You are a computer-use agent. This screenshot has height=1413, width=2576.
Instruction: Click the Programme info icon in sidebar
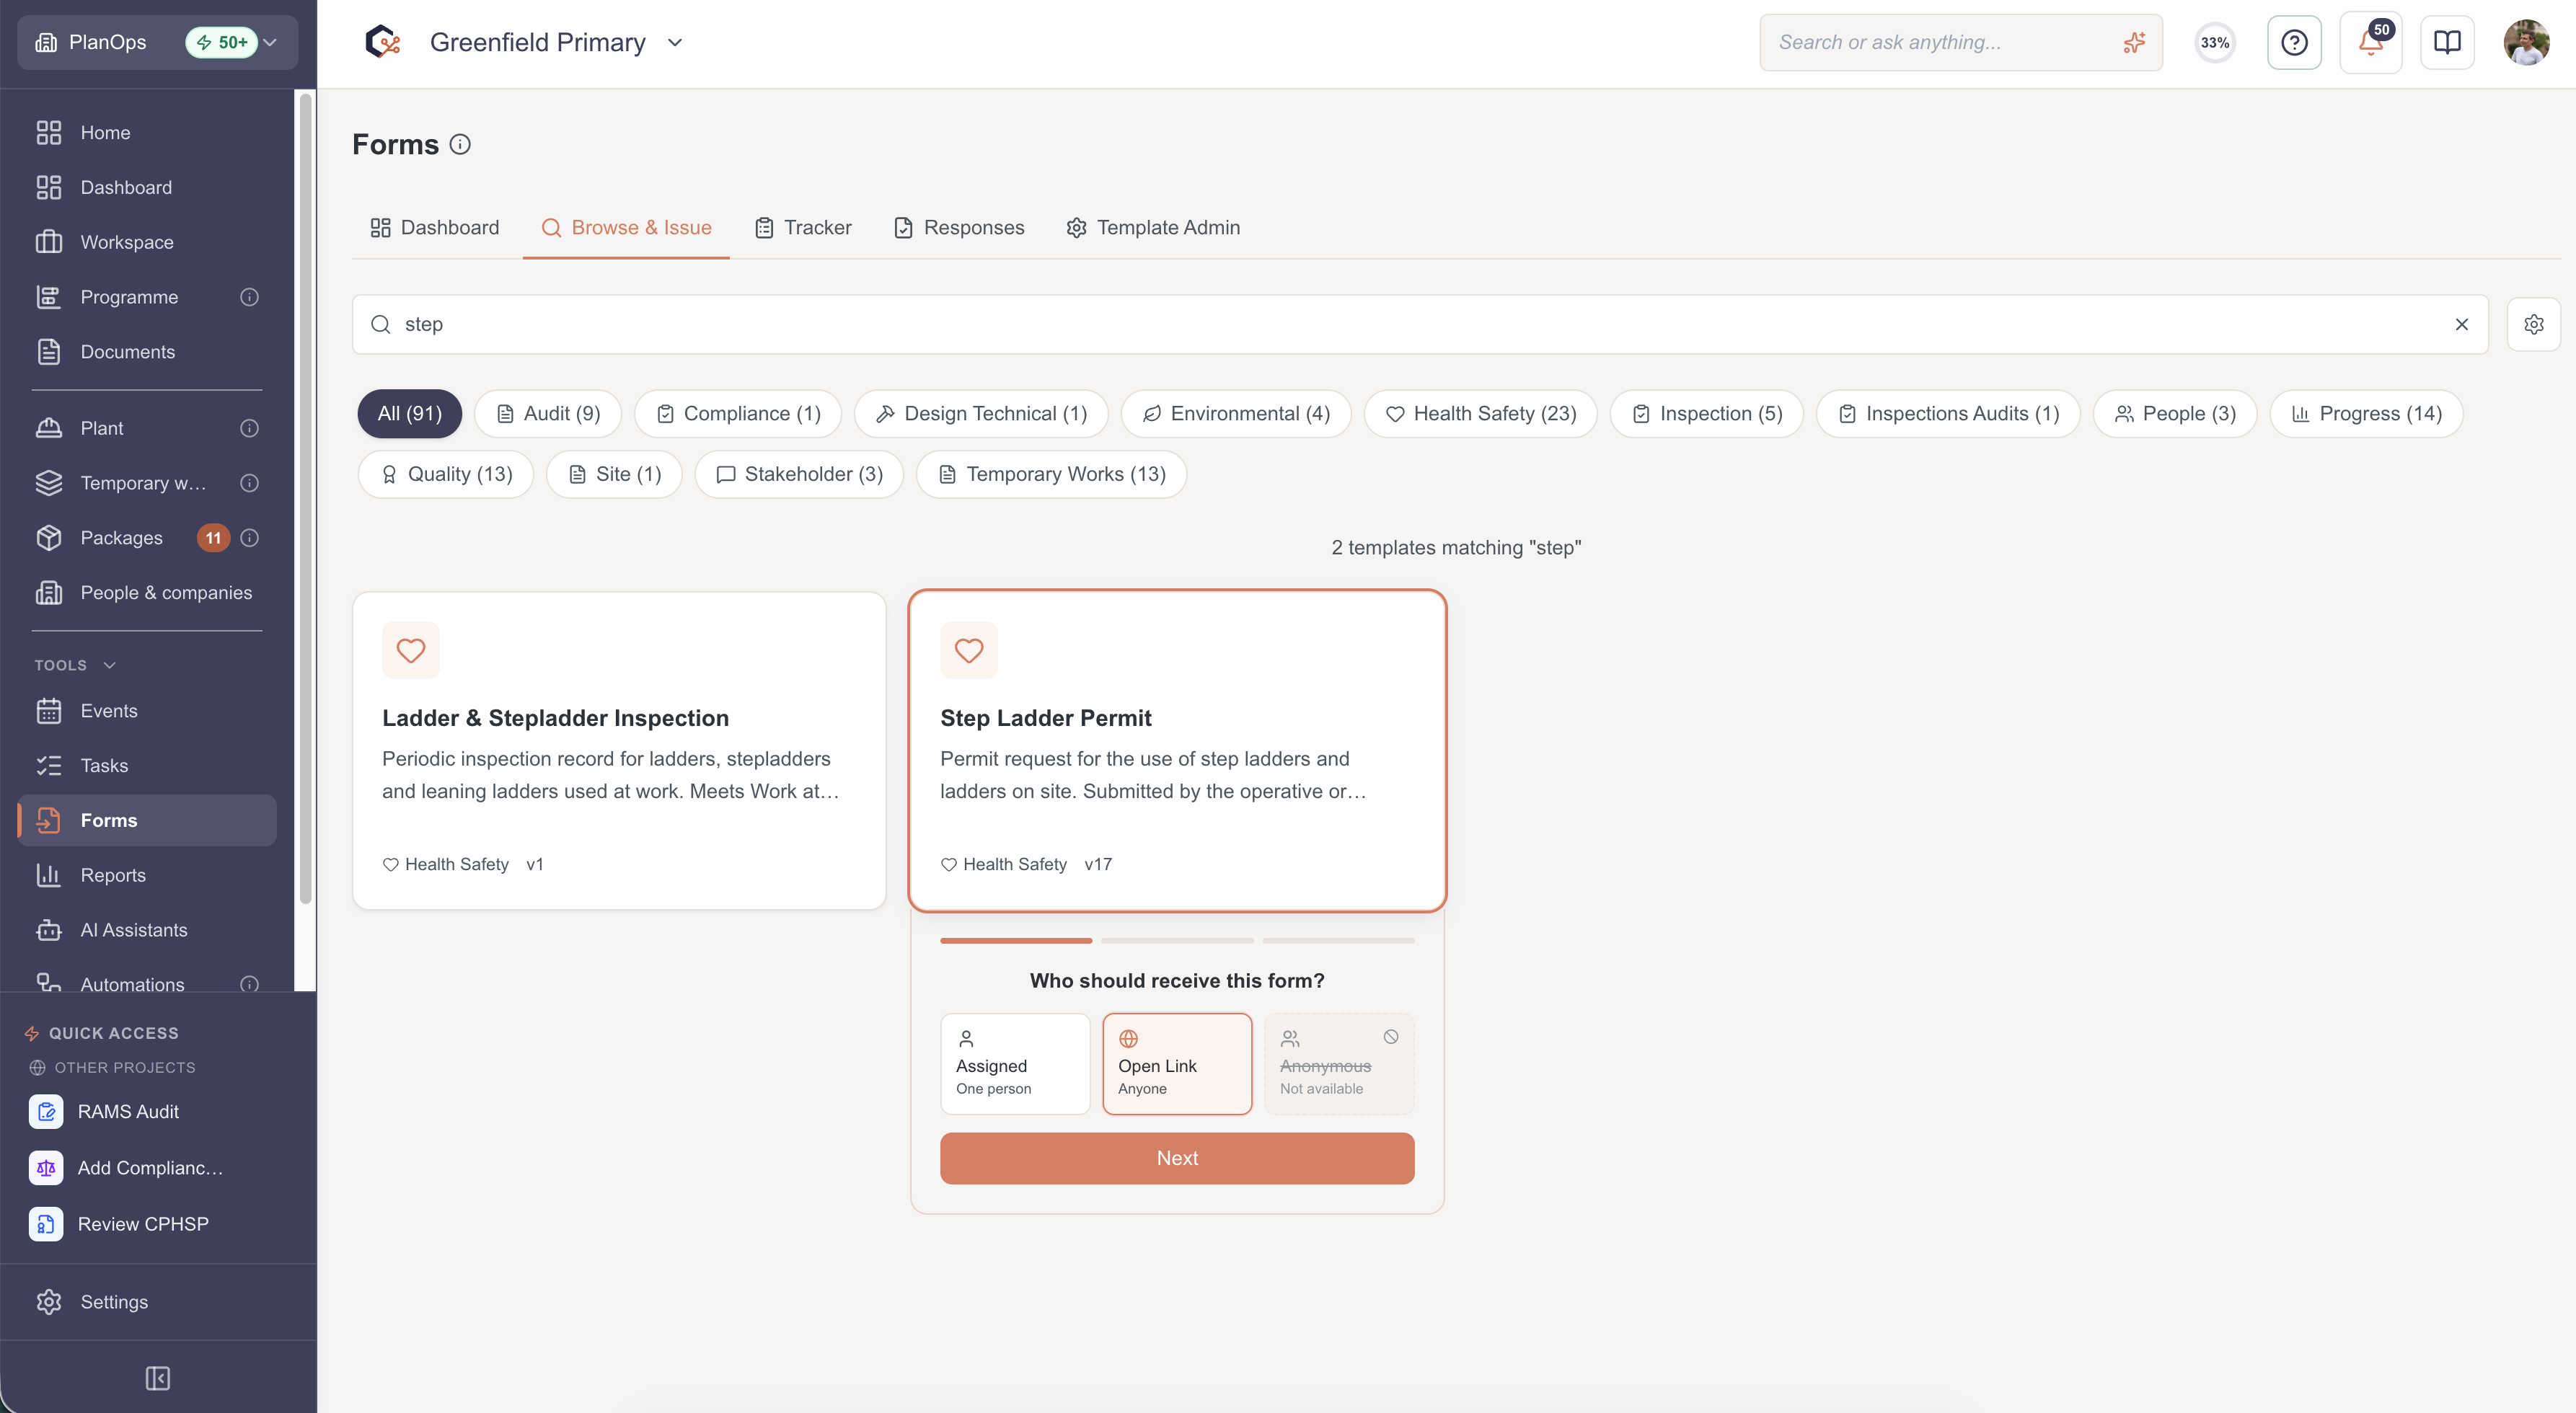click(250, 297)
